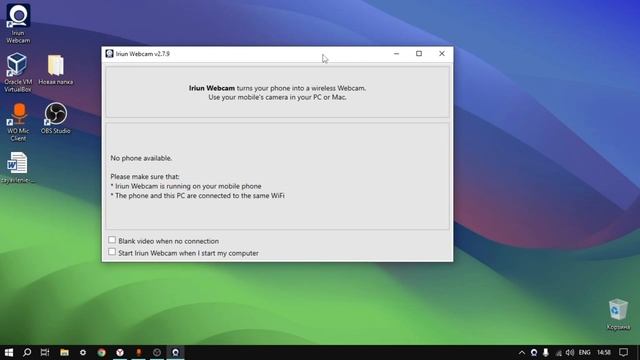This screenshot has height=360, width=640.
Task: Switch to Yandex Browser in the taskbar
Action: [120, 352]
